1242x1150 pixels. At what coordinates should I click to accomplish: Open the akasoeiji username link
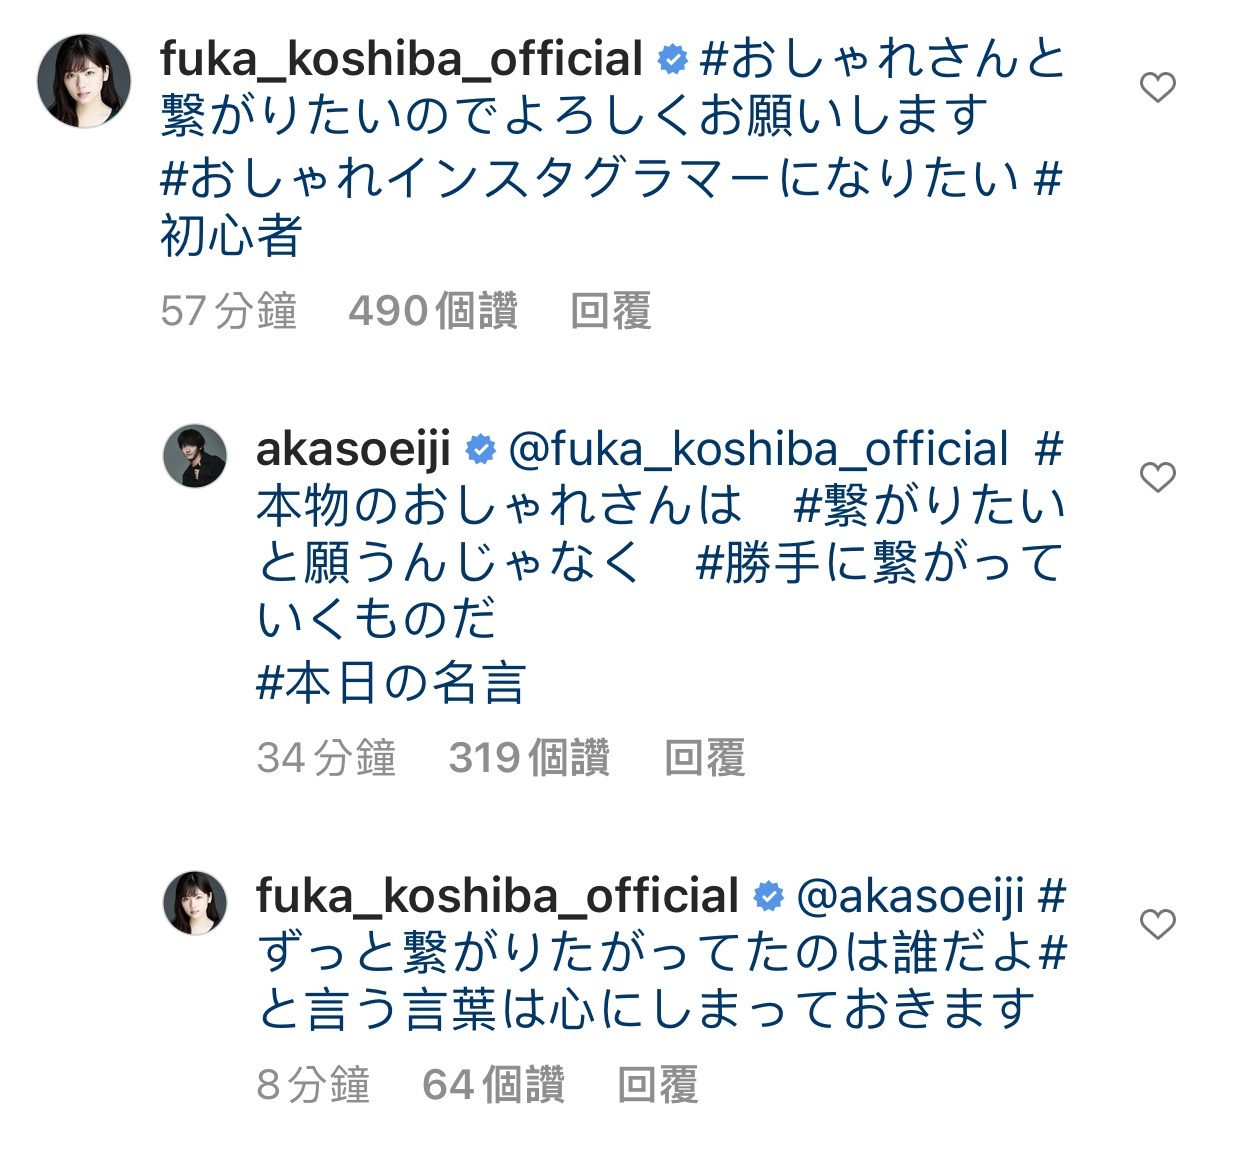click(354, 450)
